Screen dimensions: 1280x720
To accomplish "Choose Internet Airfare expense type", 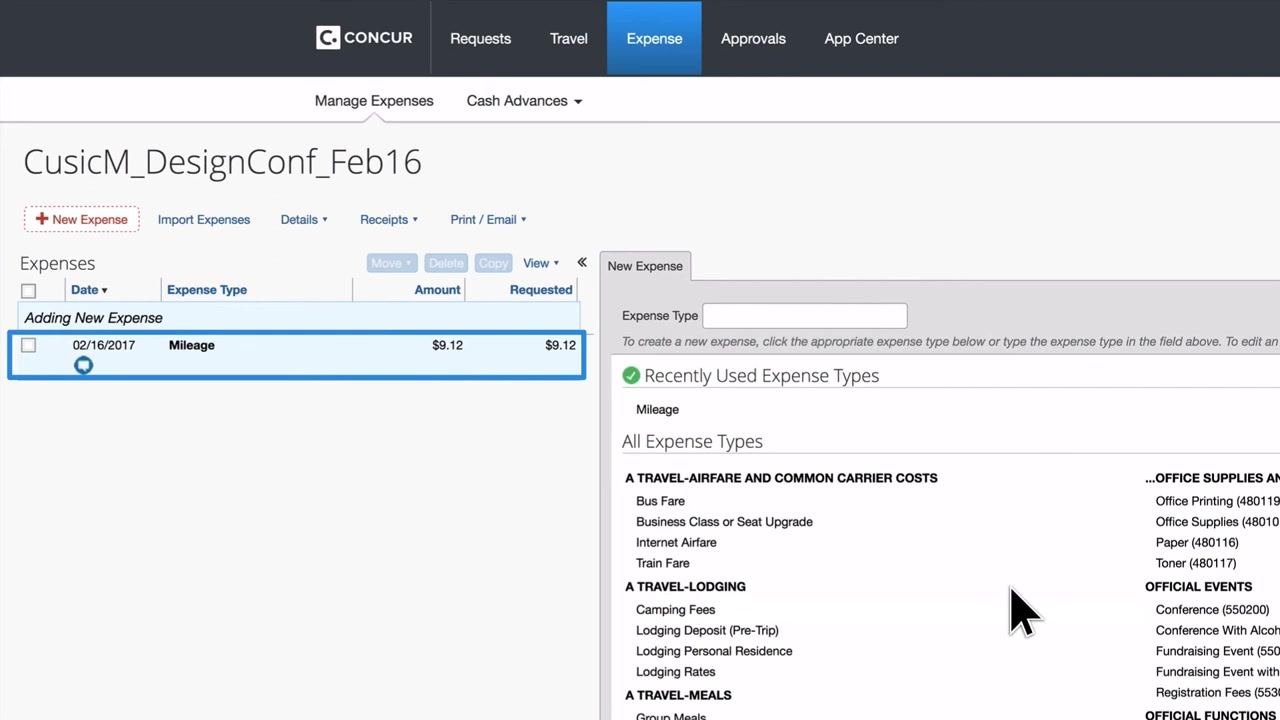I will [x=676, y=542].
